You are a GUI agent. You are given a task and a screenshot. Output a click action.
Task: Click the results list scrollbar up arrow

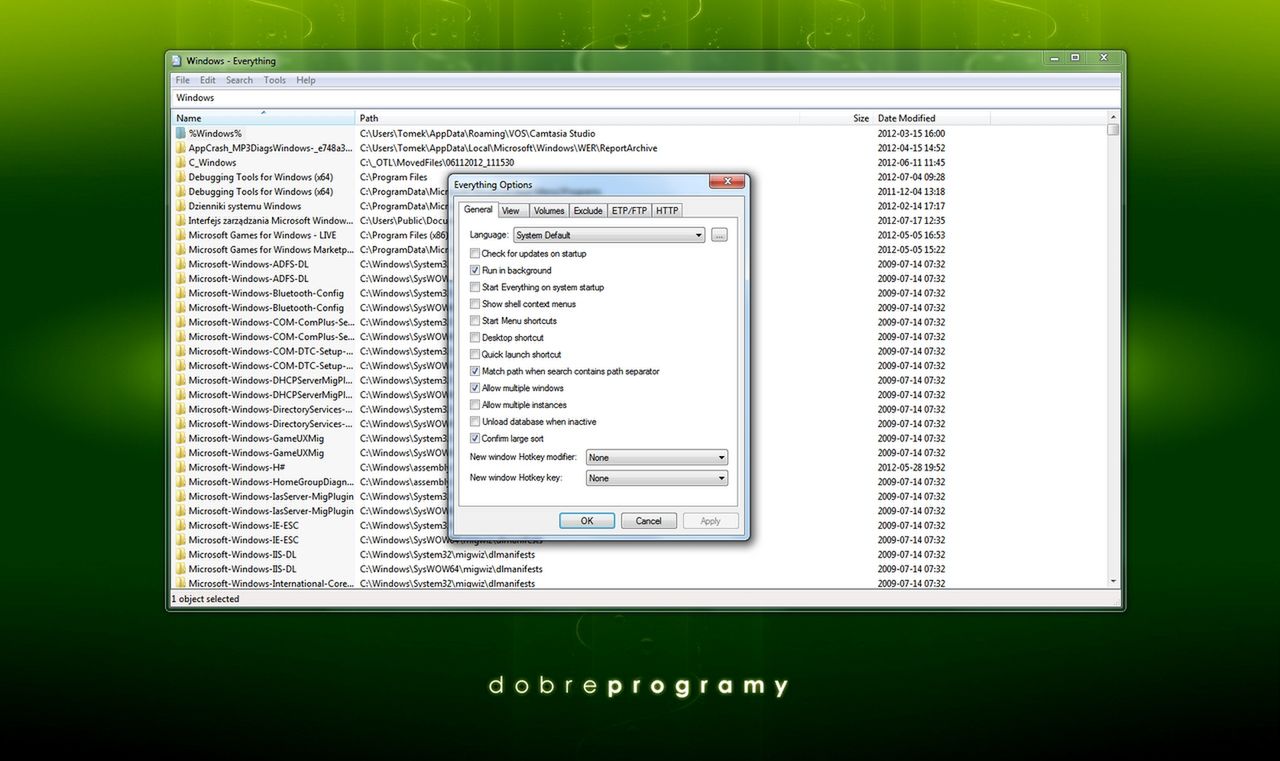click(x=1113, y=118)
